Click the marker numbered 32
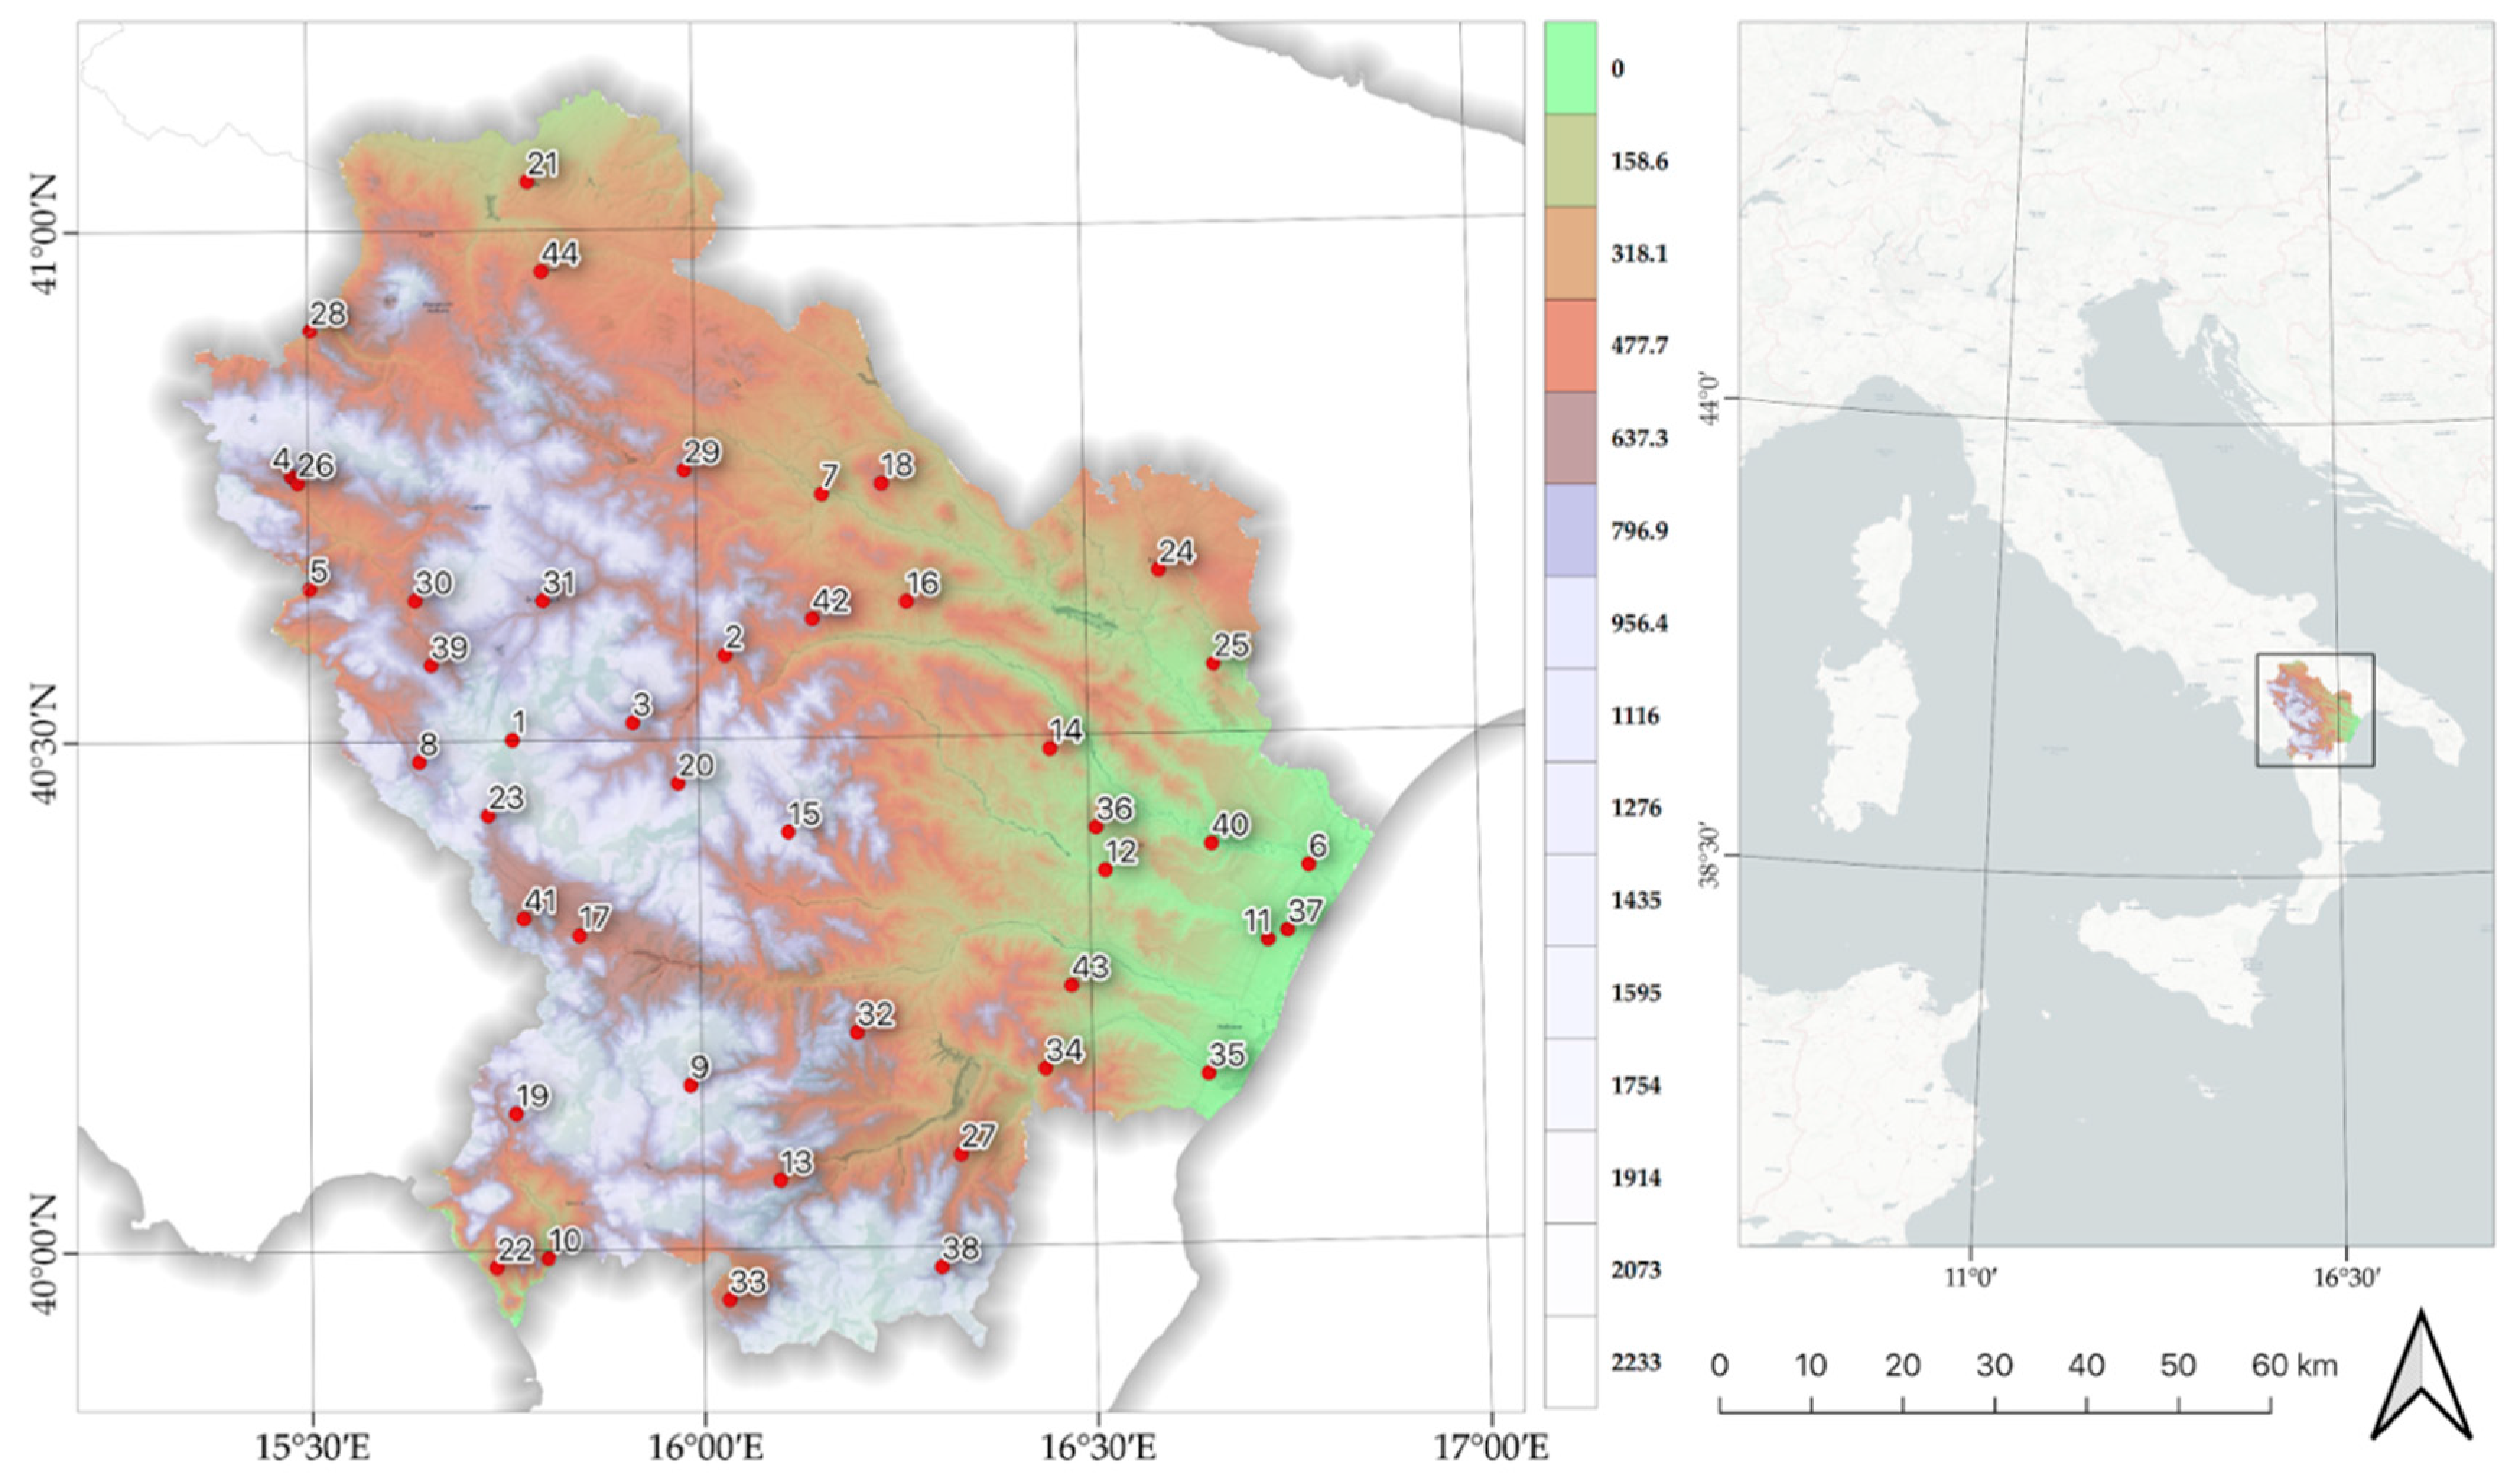The image size is (2520, 1483). coord(857,1032)
